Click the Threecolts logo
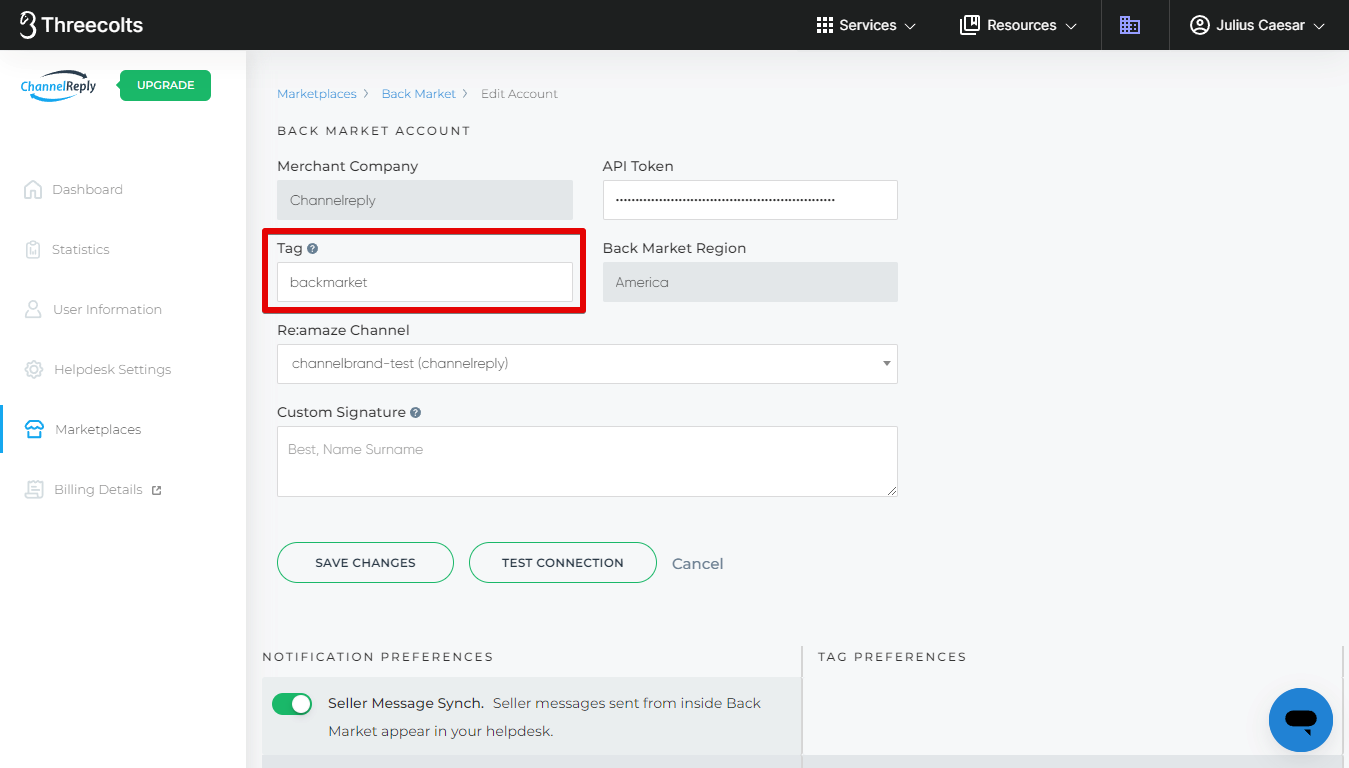This screenshot has width=1349, height=768. pyautogui.click(x=81, y=25)
